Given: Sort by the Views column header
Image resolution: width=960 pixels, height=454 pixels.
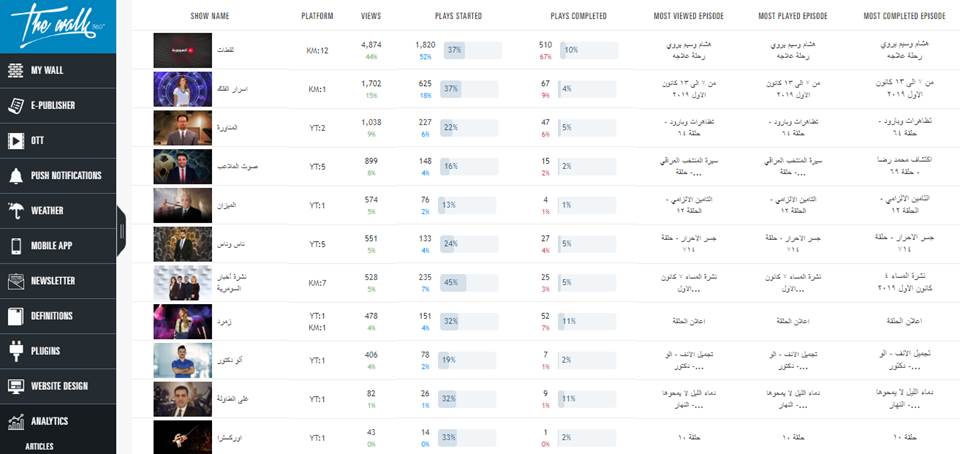Looking at the screenshot, I should tap(371, 16).
